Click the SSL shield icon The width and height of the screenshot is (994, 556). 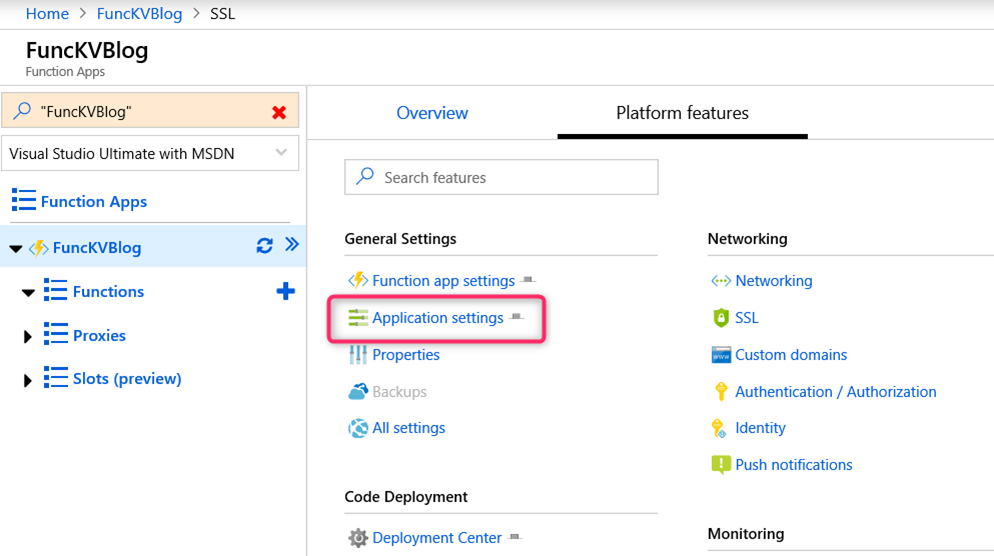point(721,318)
